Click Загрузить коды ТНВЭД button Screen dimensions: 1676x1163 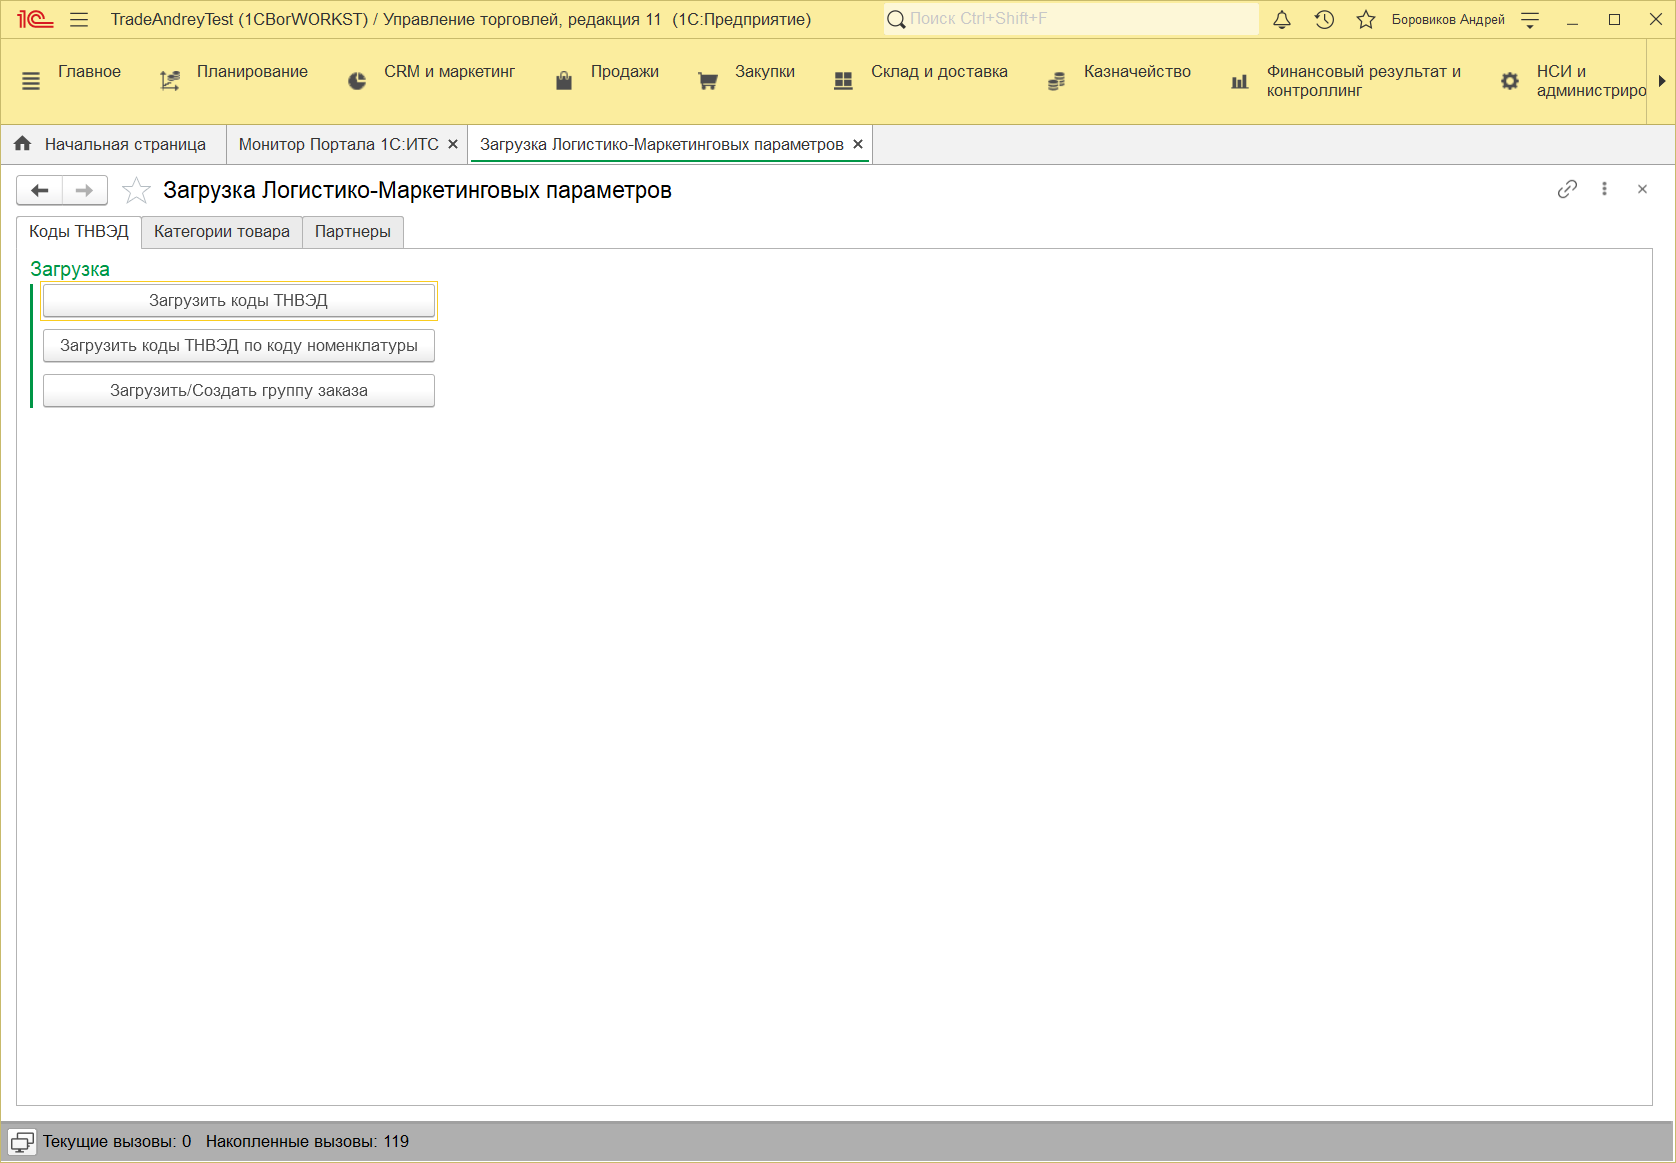click(x=238, y=301)
